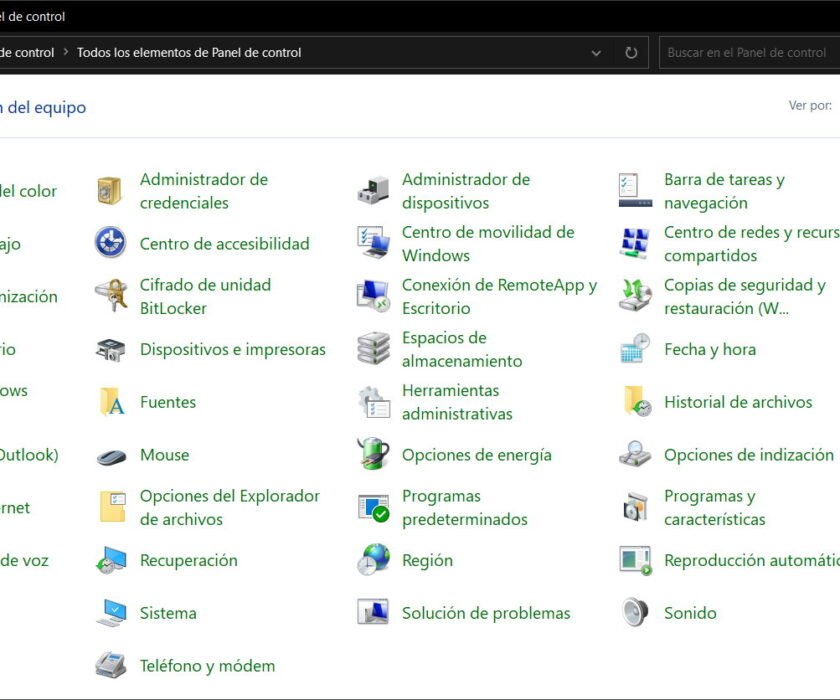Viewport: 840px width, 700px height.
Task: Open the Historial de archivos icon
Action: point(638,401)
